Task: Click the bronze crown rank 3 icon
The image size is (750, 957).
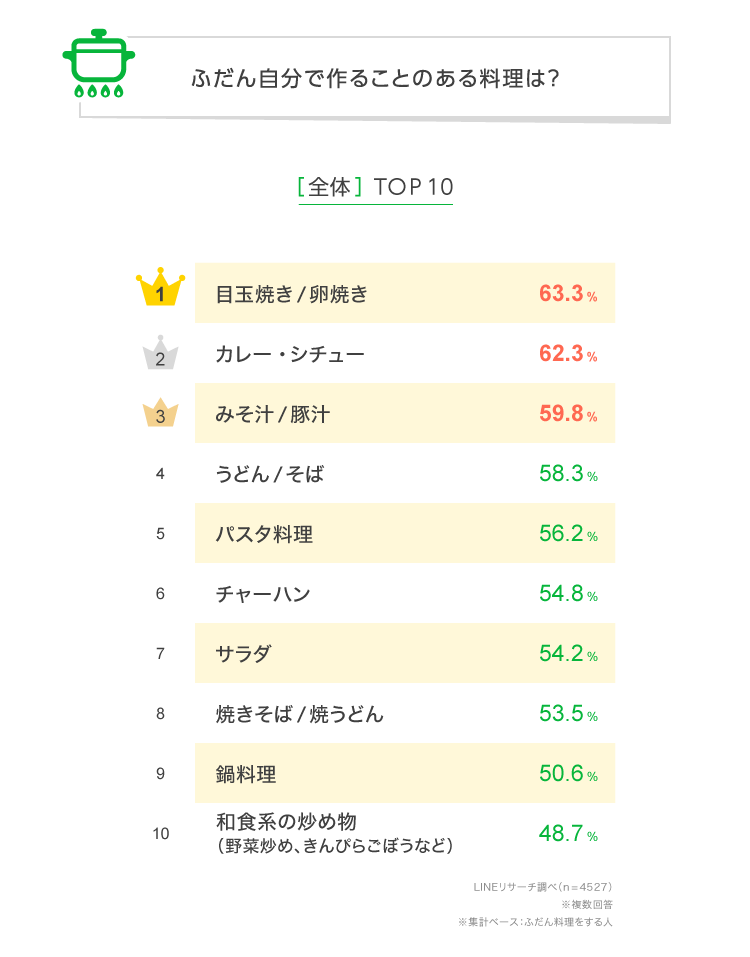Action: point(160,413)
